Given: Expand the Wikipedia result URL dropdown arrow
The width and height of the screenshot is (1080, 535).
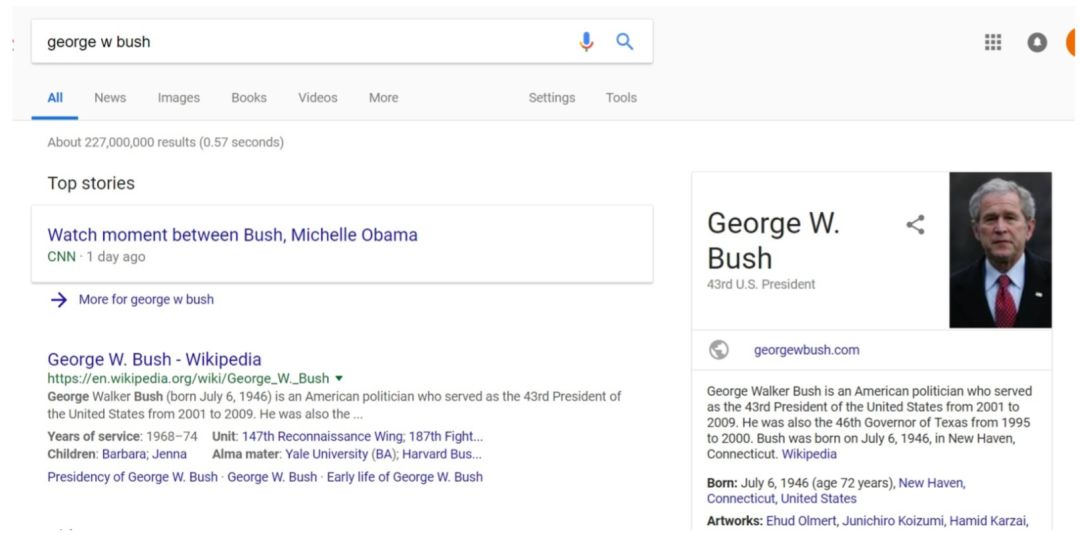Looking at the screenshot, I should point(339,378).
